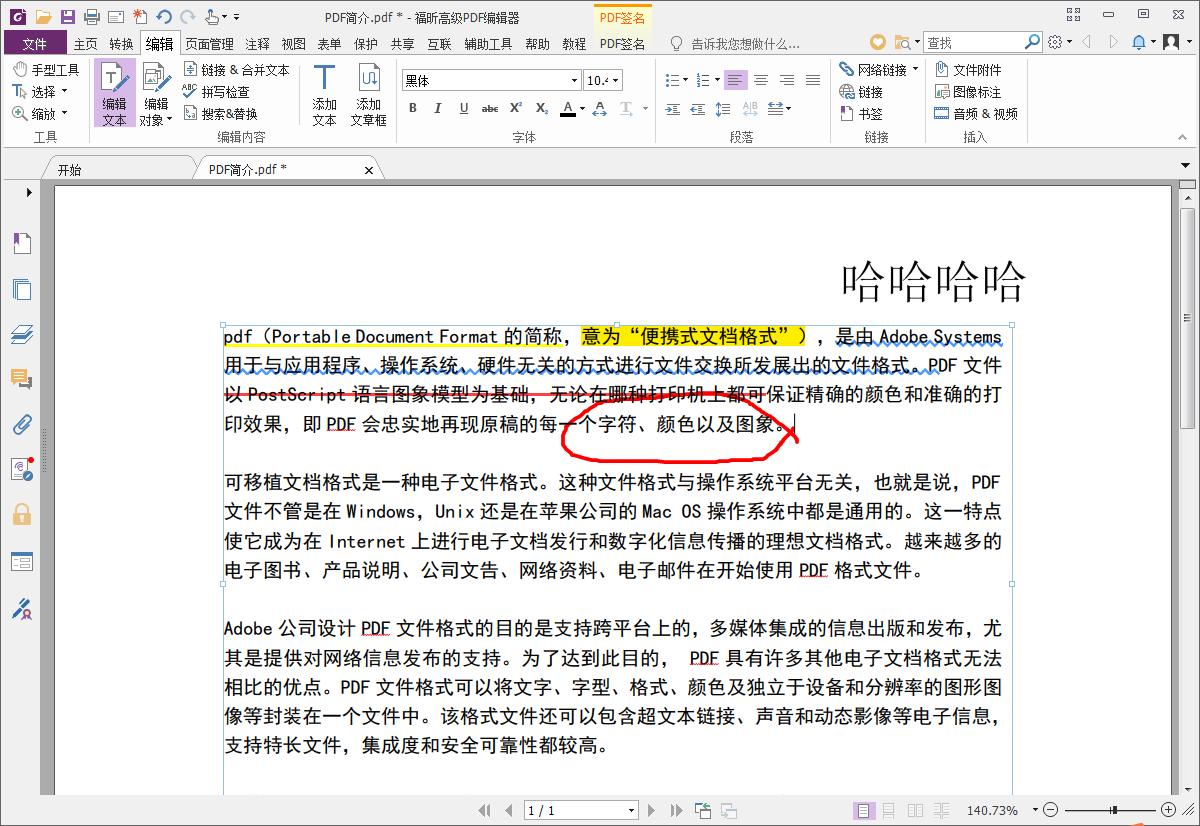
Task: Select the 编辑文本 (Edit Text) tool
Action: [x=114, y=95]
